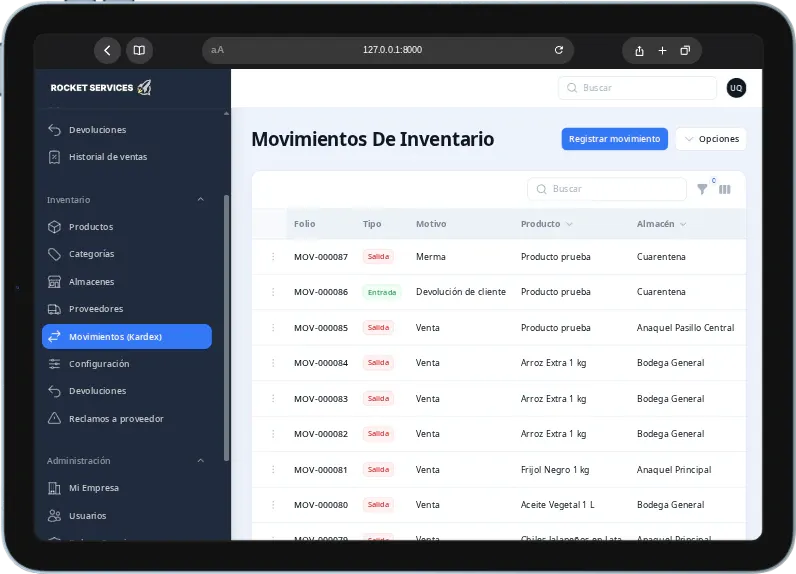Image resolution: width=796 pixels, height=574 pixels.
Task: Collapse the Inventario section chevron
Action: tap(201, 199)
